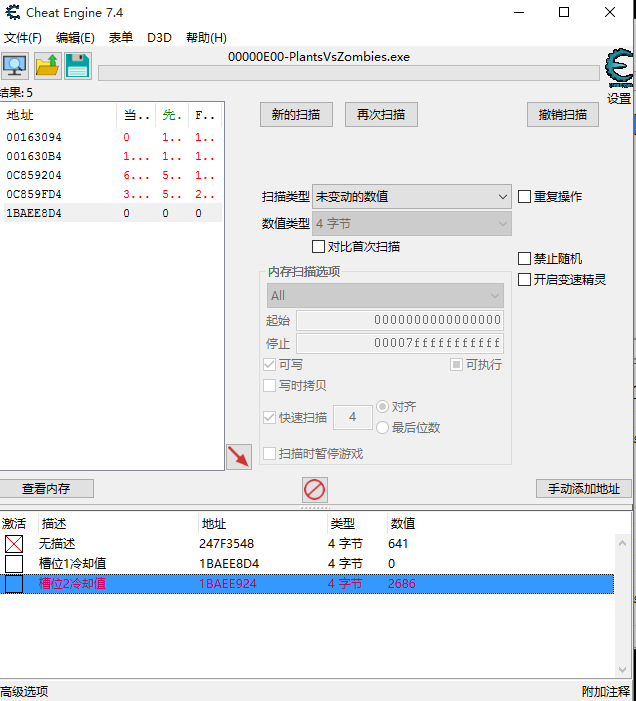Open the memory region All dropdown
The image size is (636, 701).
[x=385, y=296]
